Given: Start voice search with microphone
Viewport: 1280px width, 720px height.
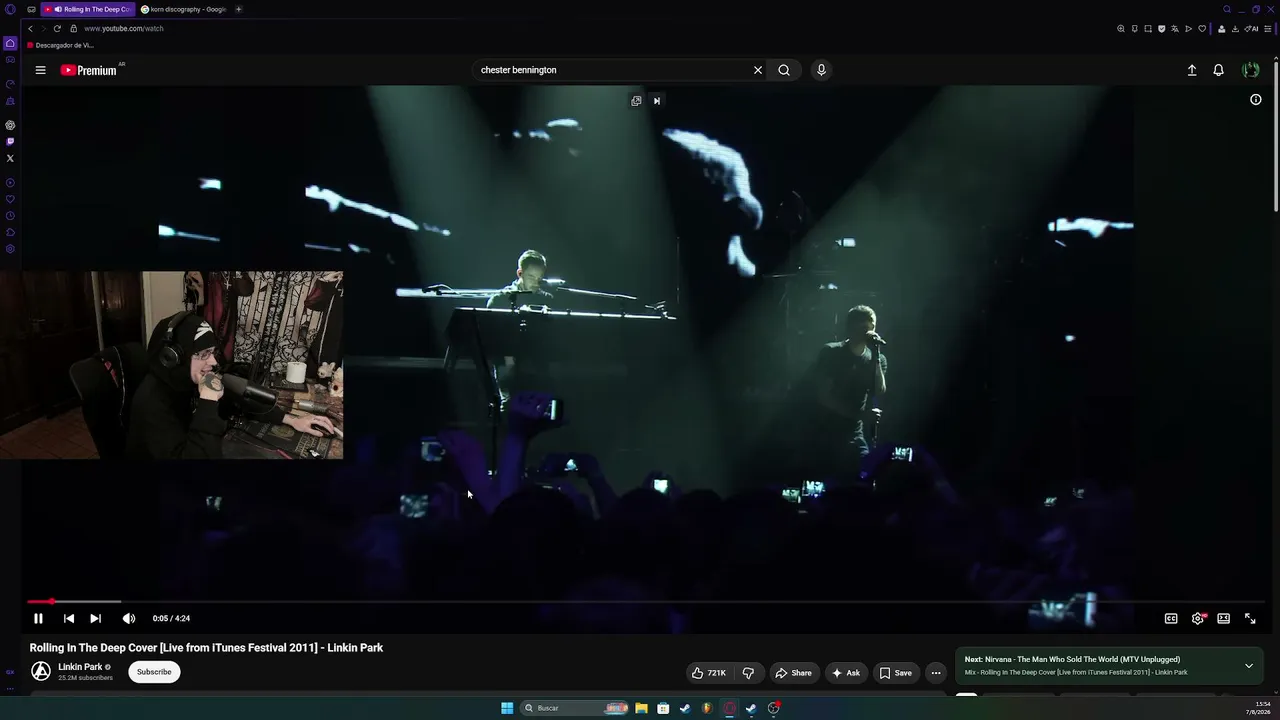Looking at the screenshot, I should click(821, 70).
